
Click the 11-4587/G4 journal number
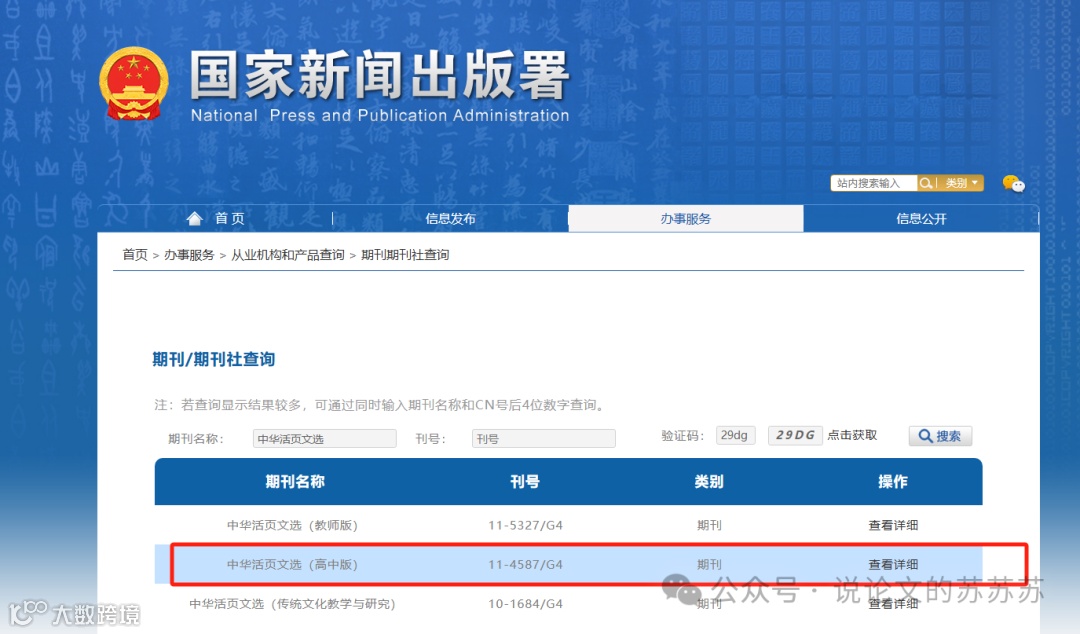click(526, 564)
